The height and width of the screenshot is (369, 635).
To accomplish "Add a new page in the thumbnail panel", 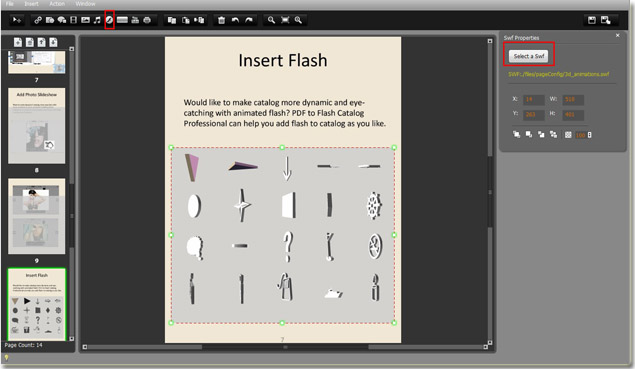I will (x=18, y=42).
